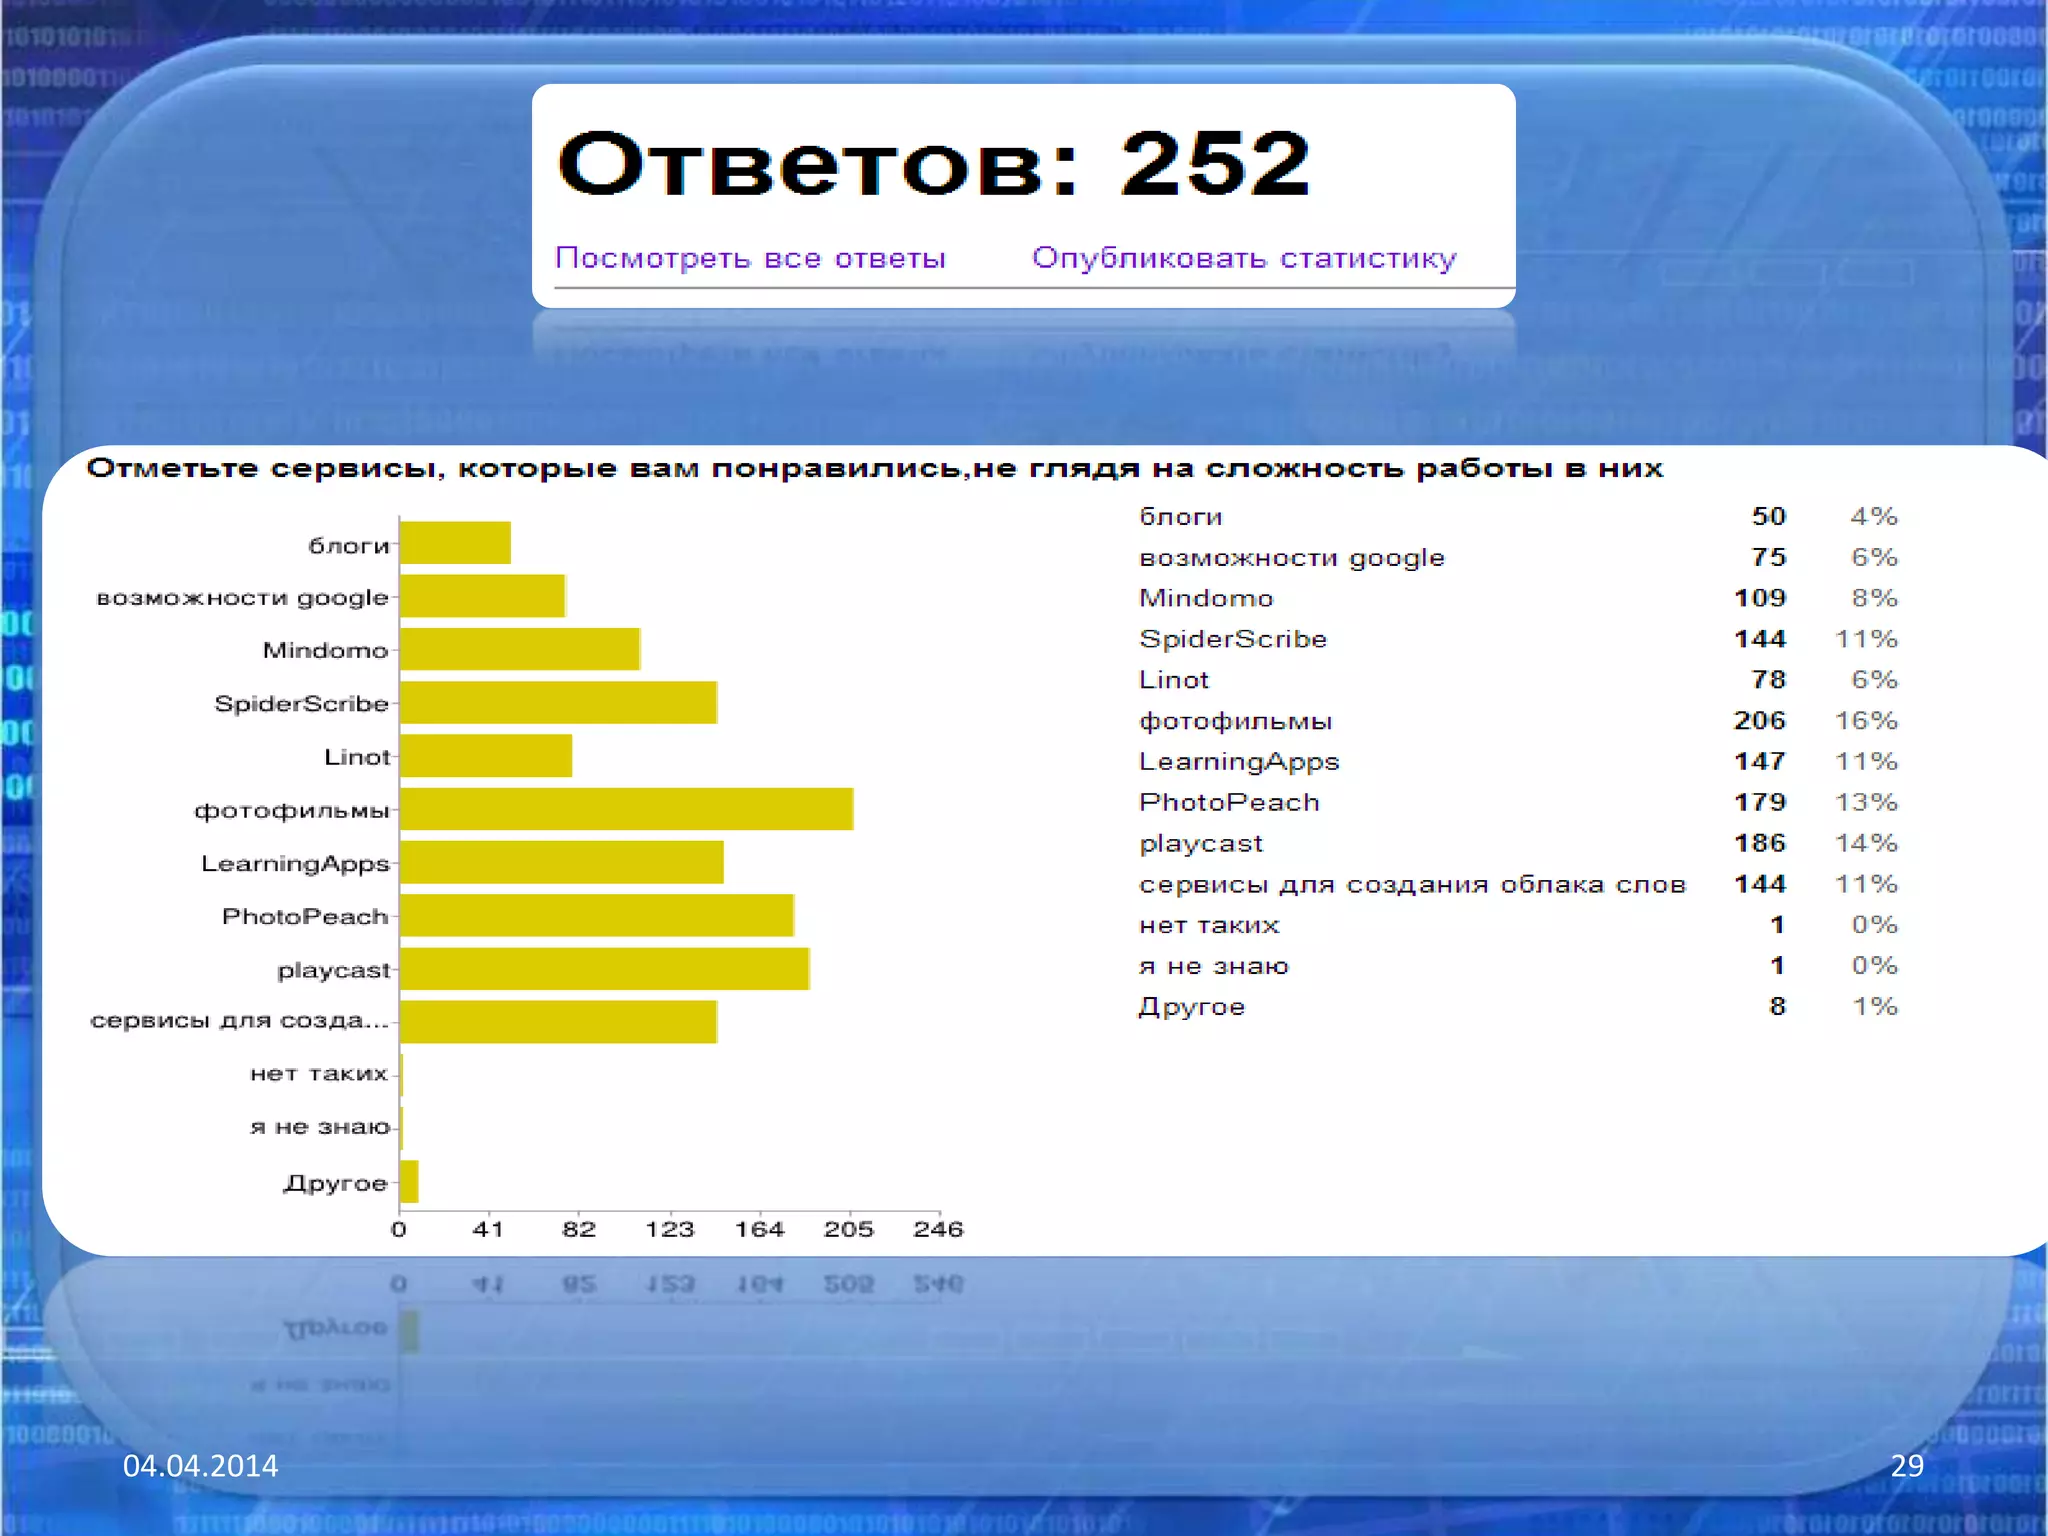Click the 206 count for фотофильмы
The width and height of the screenshot is (2048, 1536).
pos(1759,721)
